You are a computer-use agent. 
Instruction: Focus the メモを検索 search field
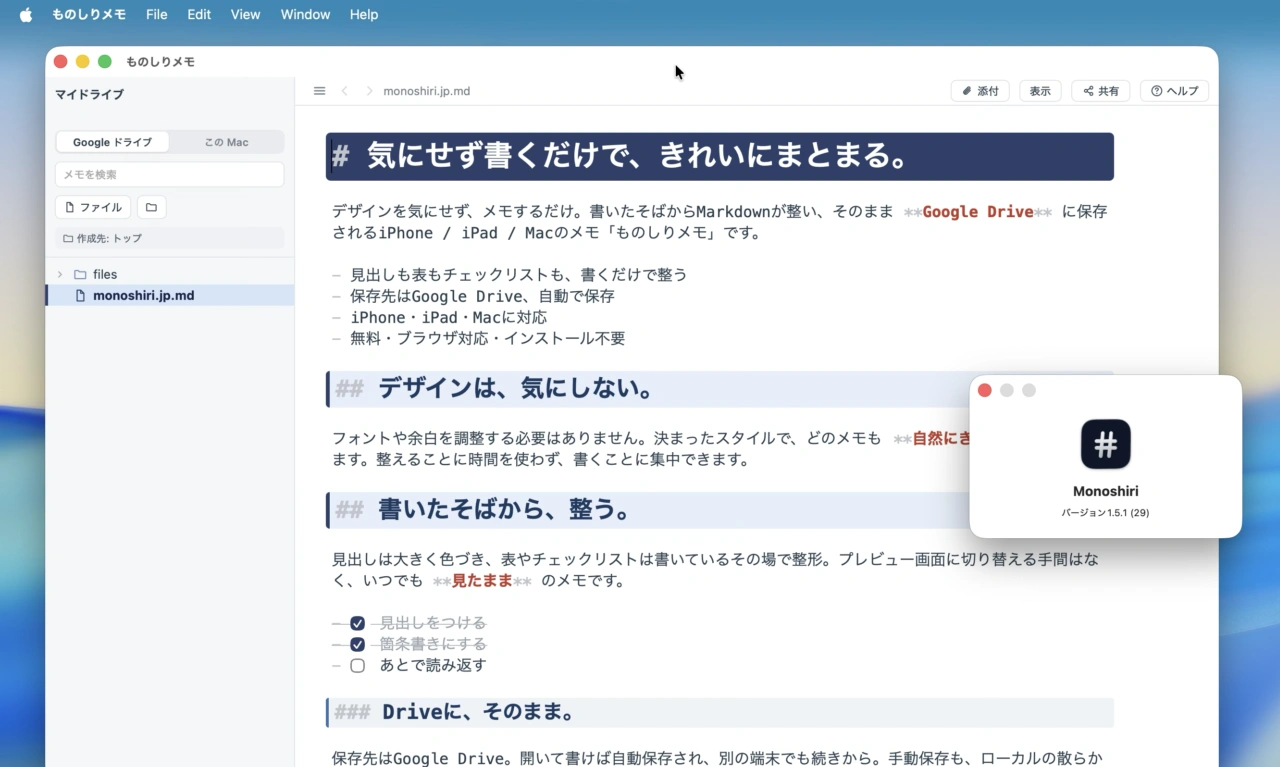point(170,174)
